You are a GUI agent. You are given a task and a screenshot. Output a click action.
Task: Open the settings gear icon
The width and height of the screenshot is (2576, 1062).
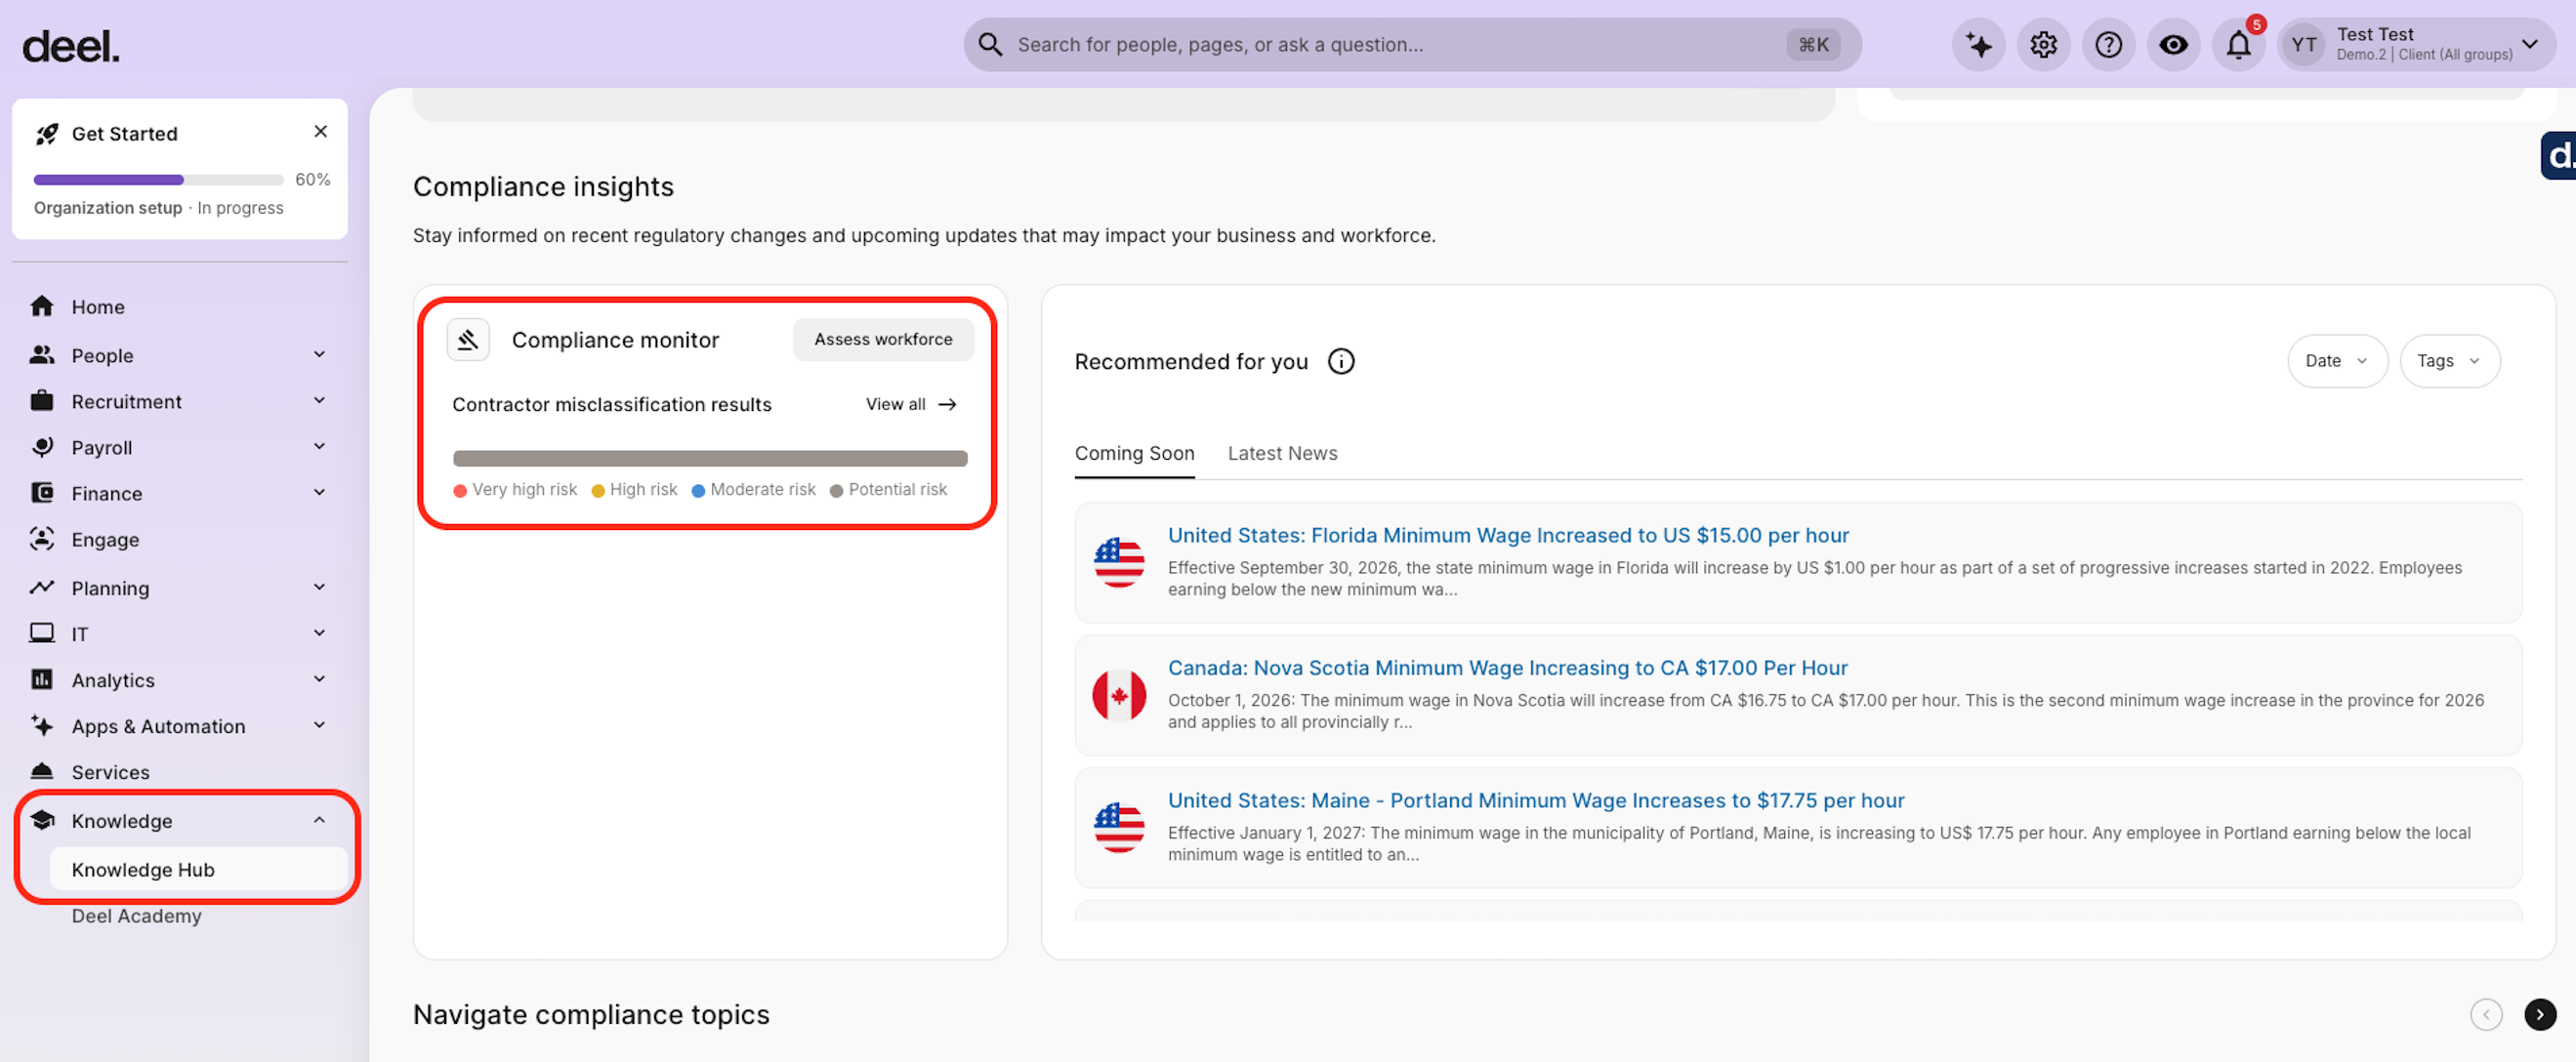tap(2043, 44)
